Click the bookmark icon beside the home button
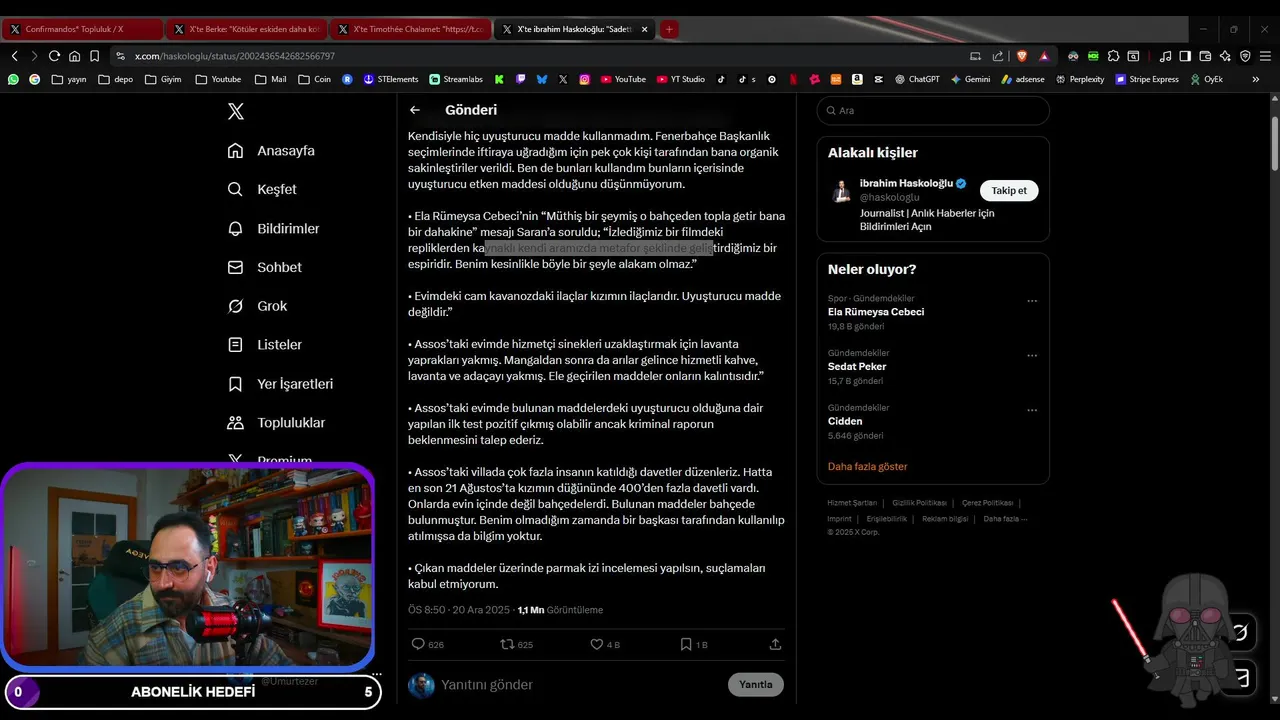This screenshot has width=1280, height=720. [94, 56]
